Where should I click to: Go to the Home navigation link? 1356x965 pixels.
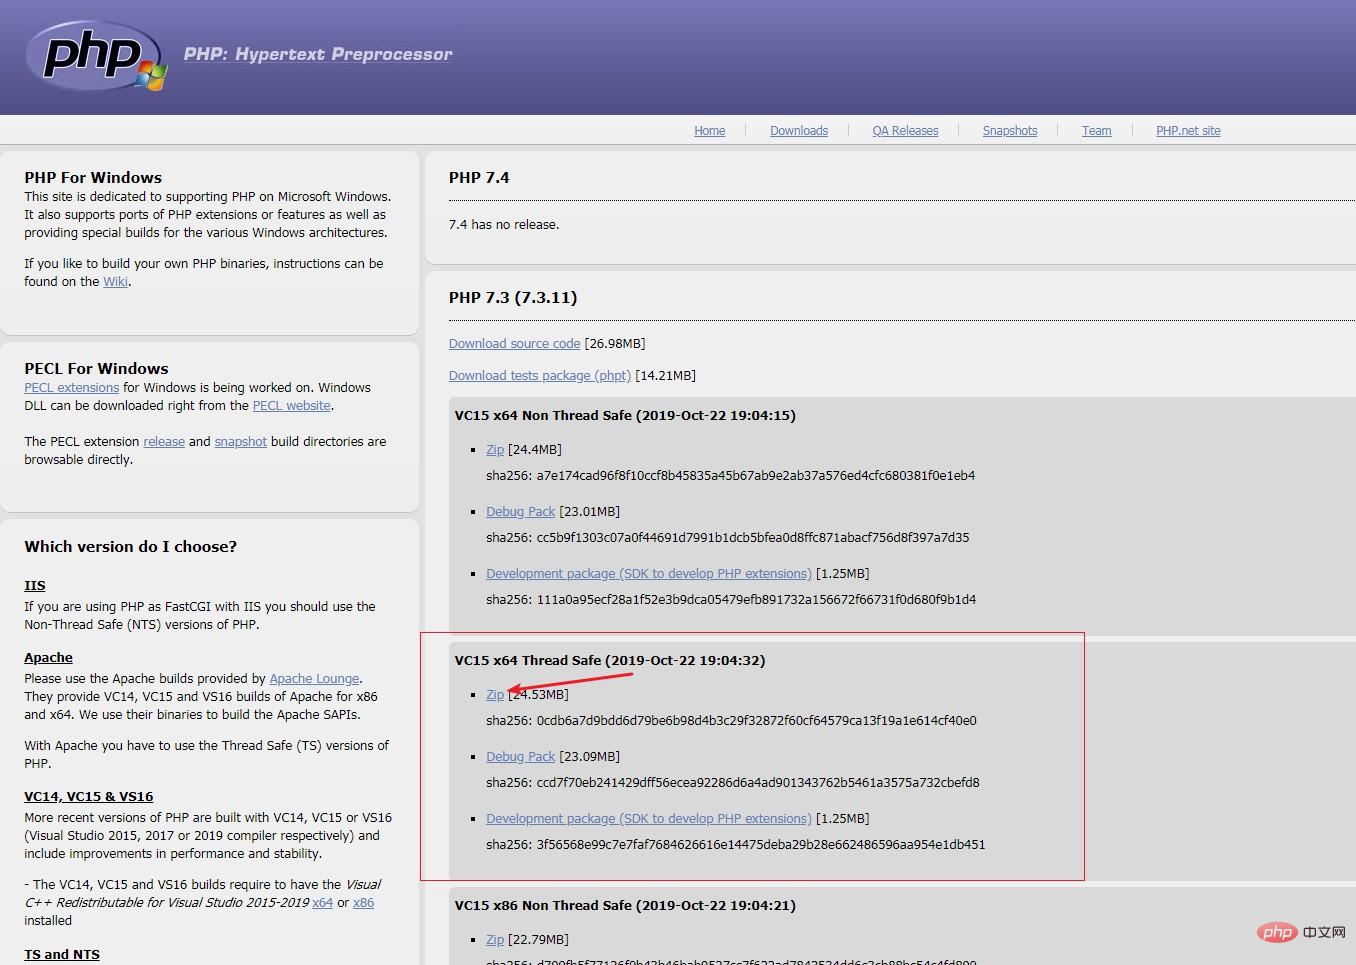point(710,131)
